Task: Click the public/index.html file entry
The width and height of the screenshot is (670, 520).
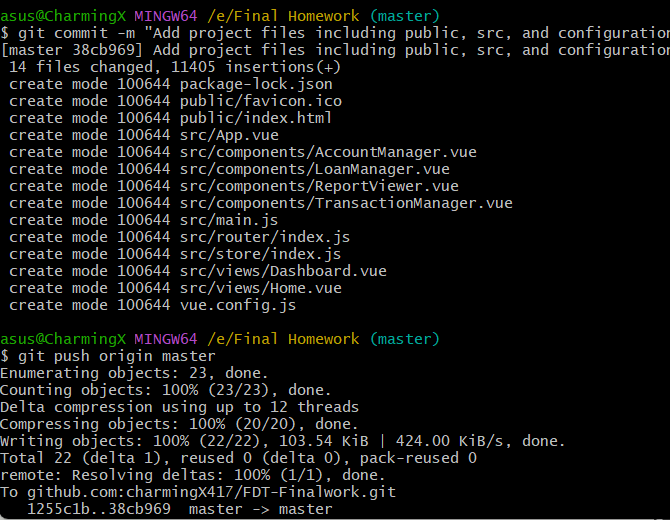Action: point(256,118)
